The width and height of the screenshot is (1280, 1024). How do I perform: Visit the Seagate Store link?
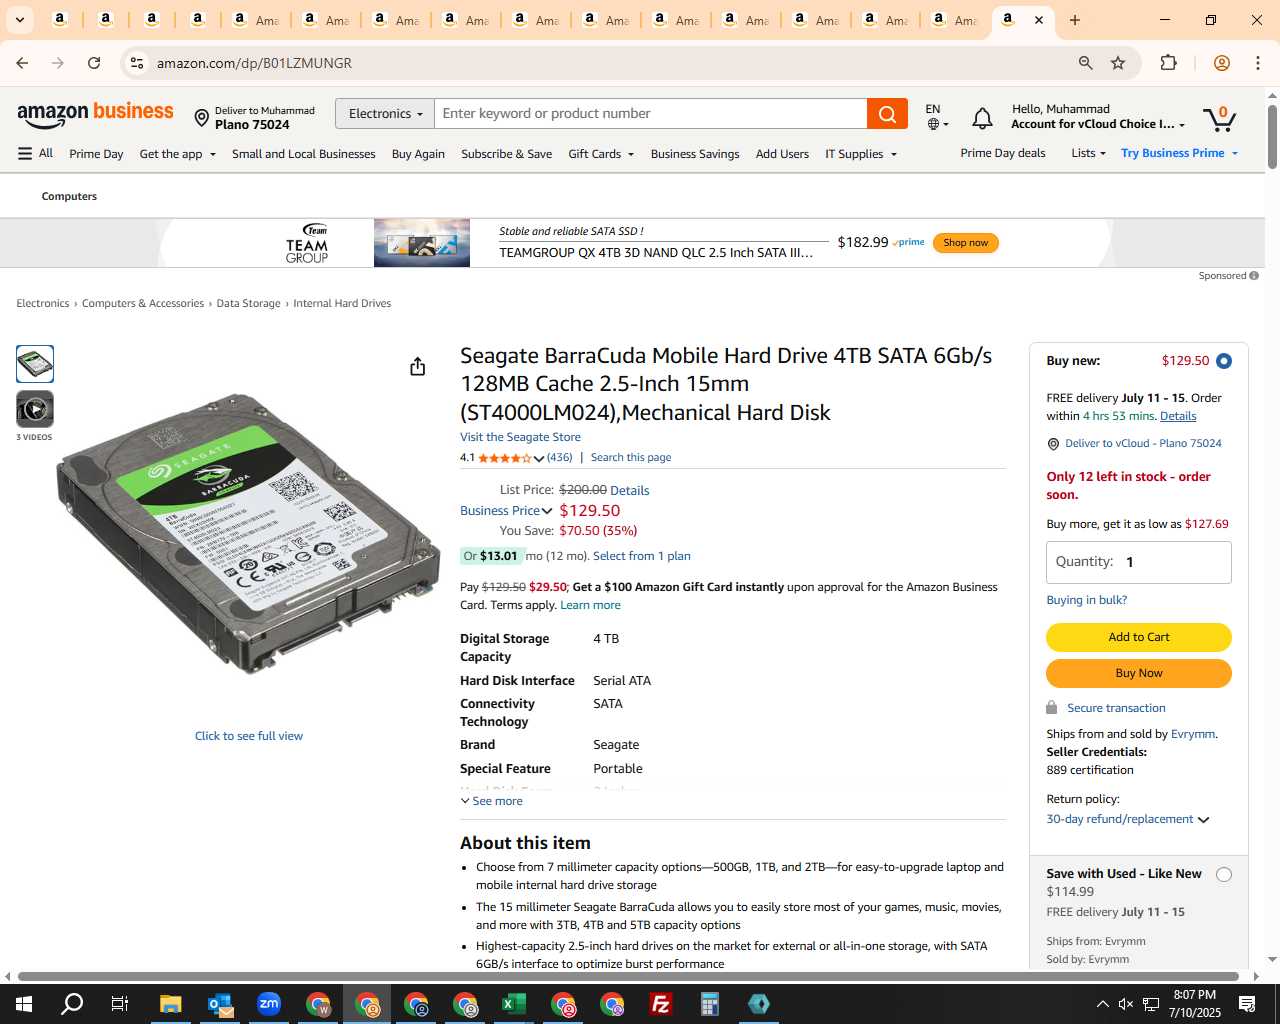tap(520, 437)
